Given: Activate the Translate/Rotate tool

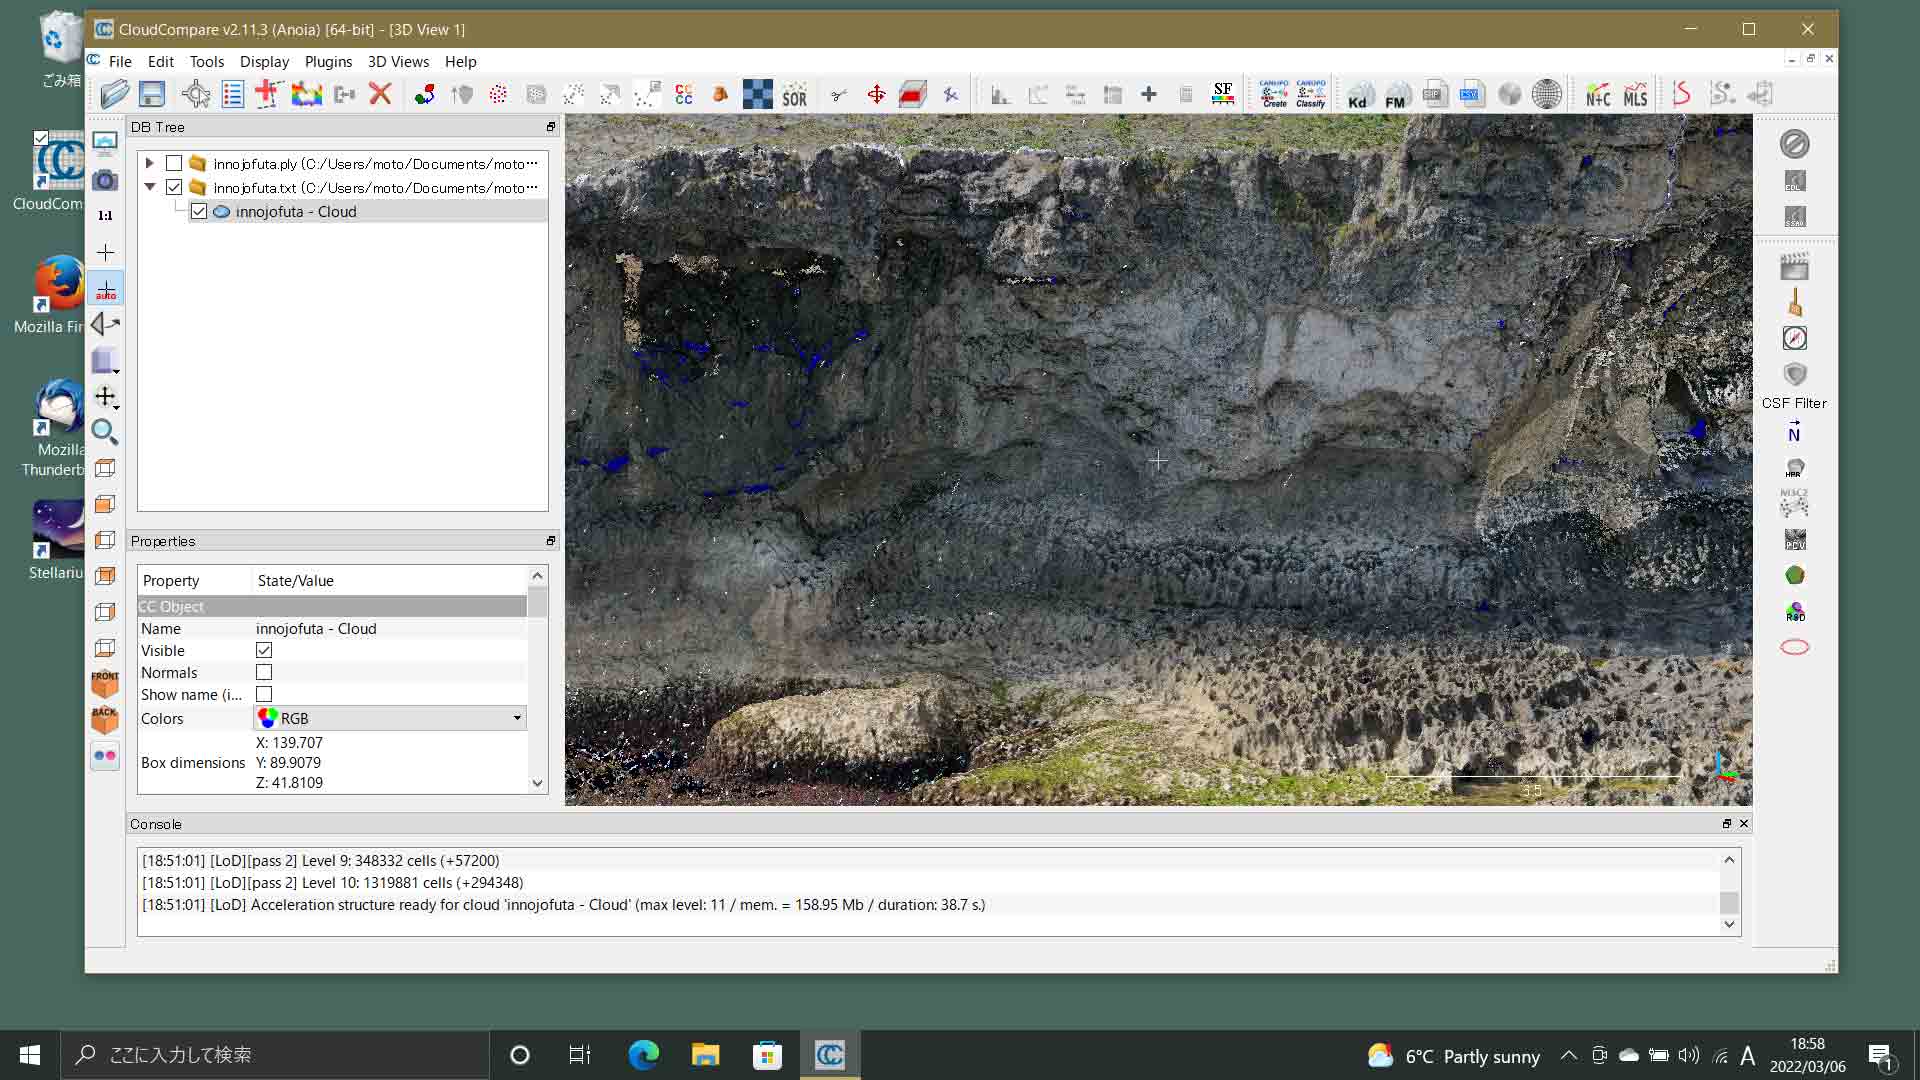Looking at the screenshot, I should [876, 93].
